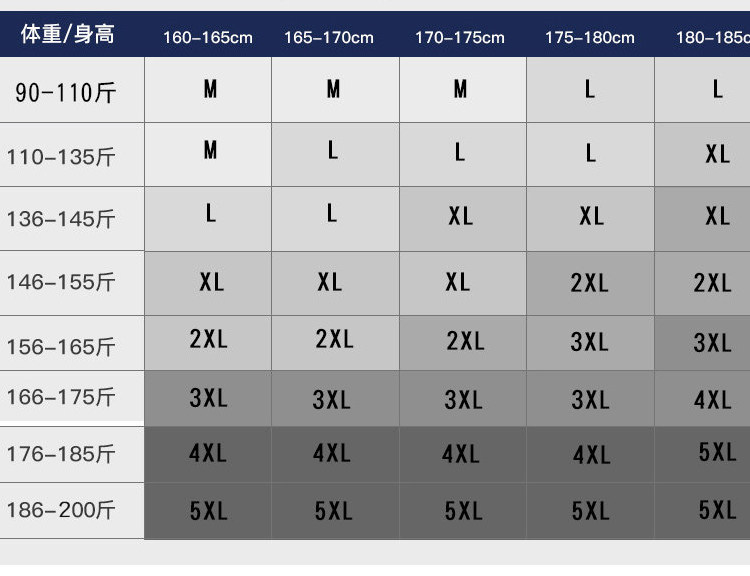
Task: Click the 3XL cell for 156-165斤, 175-180cm
Action: [590, 342]
